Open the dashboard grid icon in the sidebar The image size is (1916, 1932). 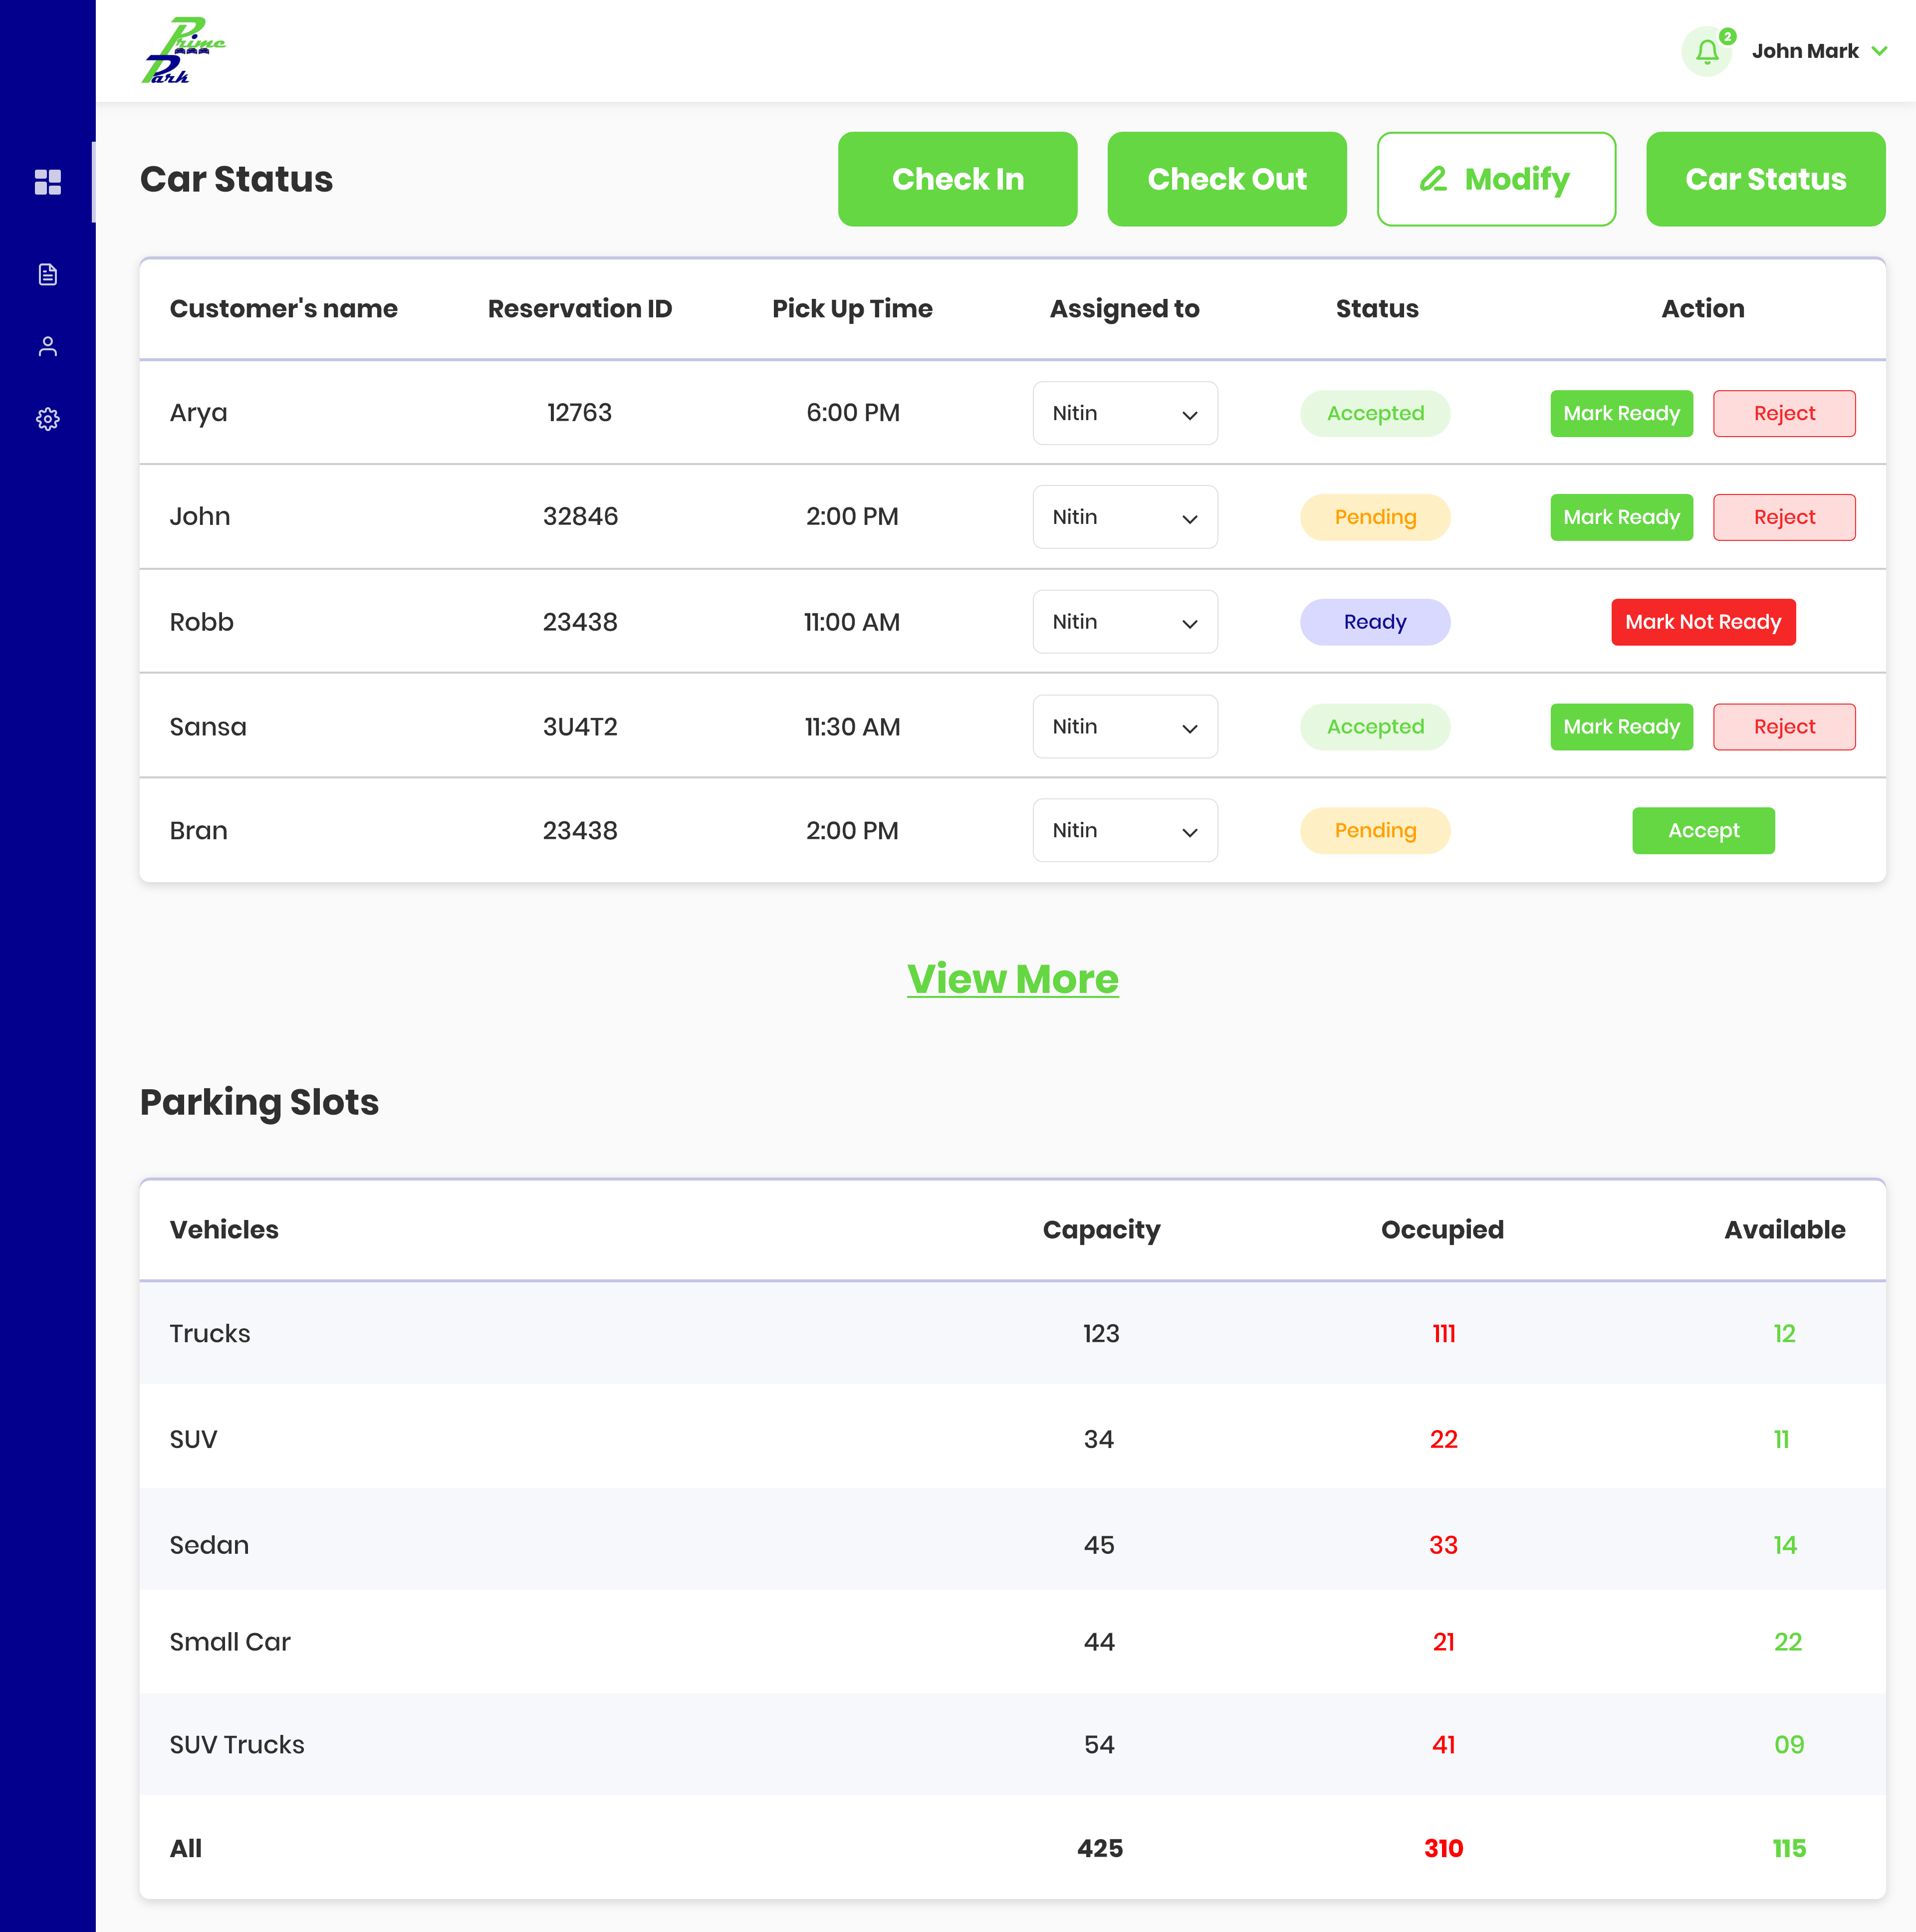point(47,181)
